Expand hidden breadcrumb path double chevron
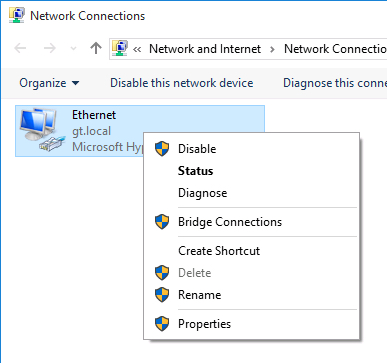The image size is (387, 363). tap(137, 49)
